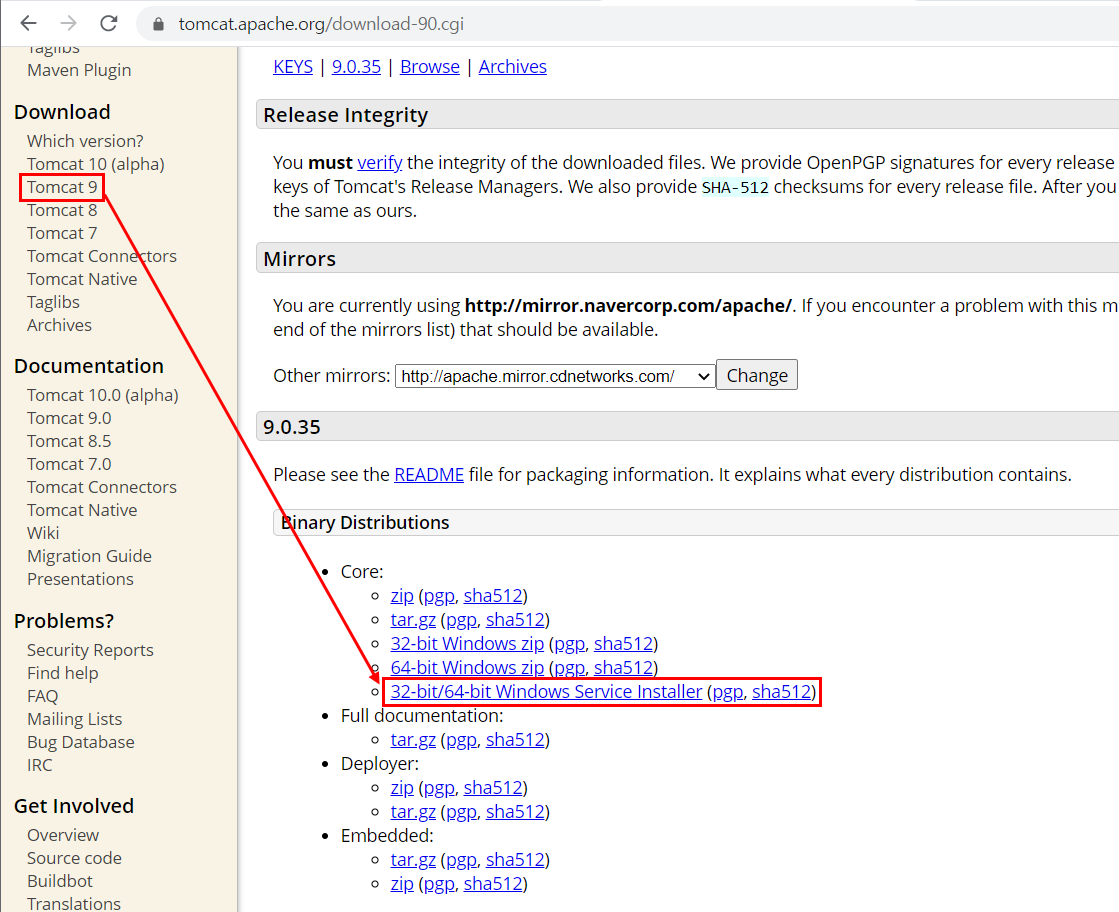Screen dimensions: 1119x912
Task: Open Archives under Download sidebar
Action: (59, 325)
